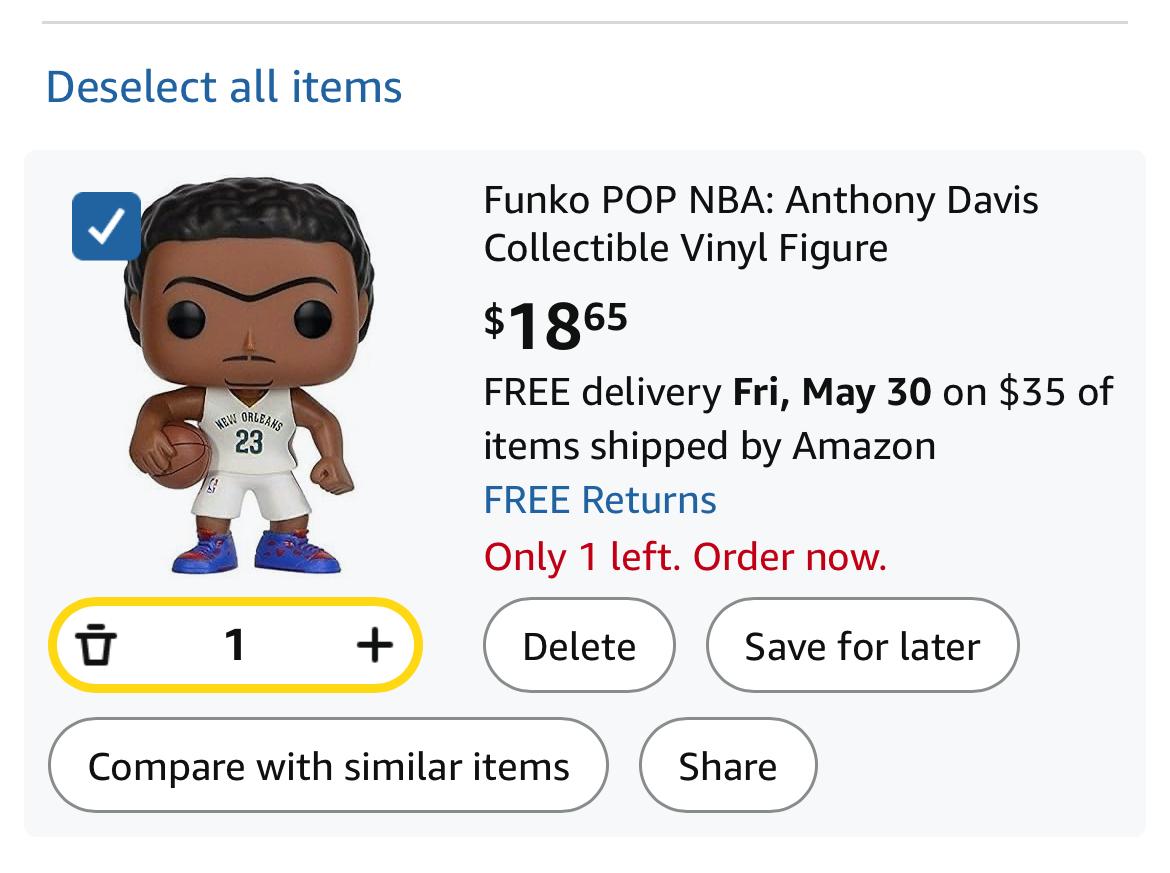Click Deselect all items
This screenshot has height=873, width=1170.
[x=224, y=87]
